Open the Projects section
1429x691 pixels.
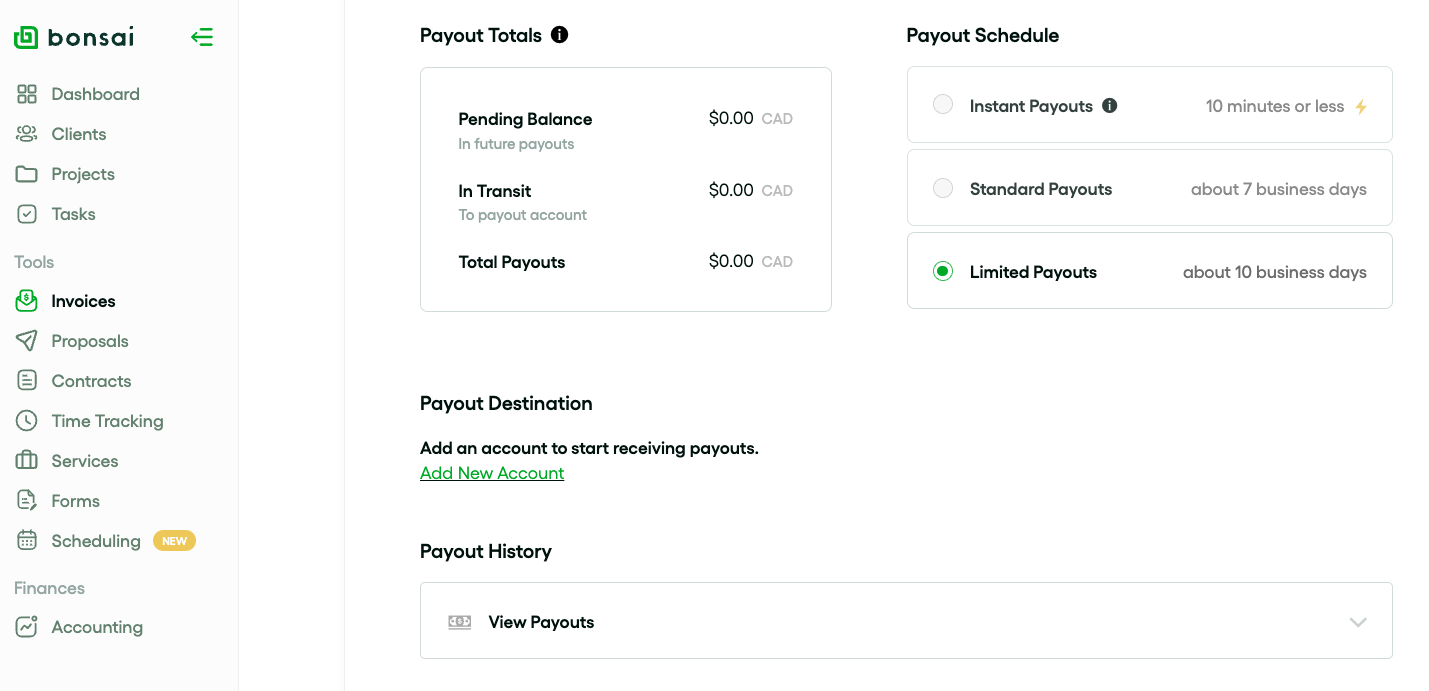click(82, 173)
